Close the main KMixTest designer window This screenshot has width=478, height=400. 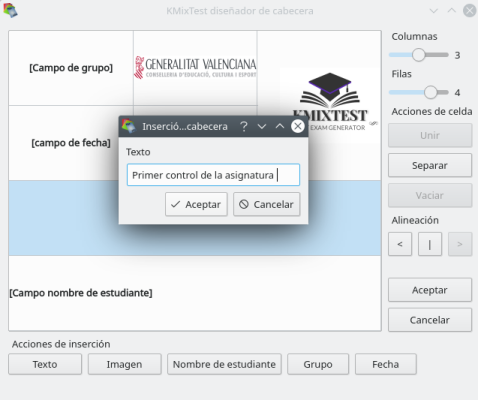[470, 11]
